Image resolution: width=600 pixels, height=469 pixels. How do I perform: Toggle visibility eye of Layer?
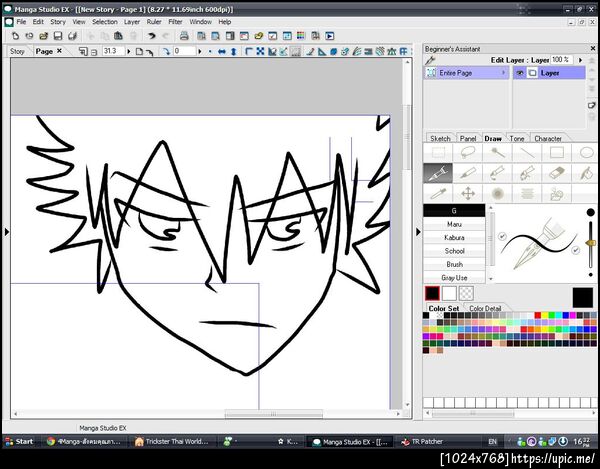coord(520,73)
